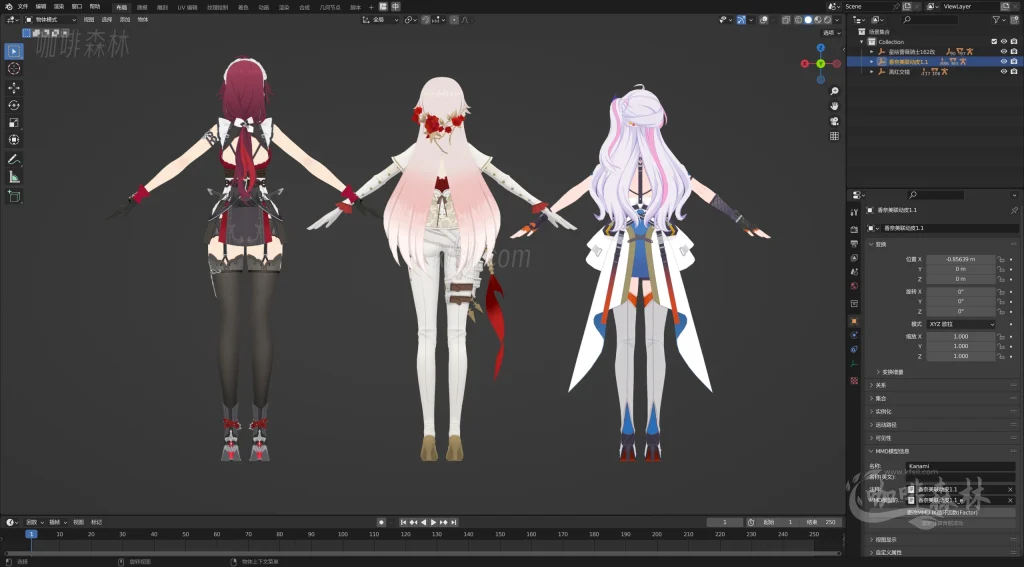The image size is (1024, 567).
Task: Toggle lock on Scale Z field
Action: tap(1000, 356)
